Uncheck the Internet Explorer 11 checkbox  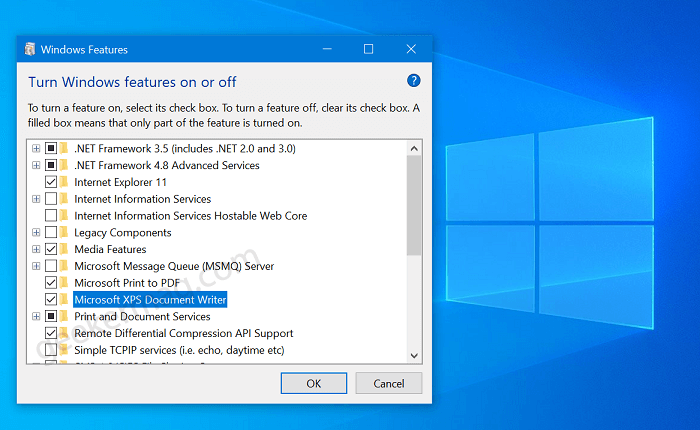click(51, 182)
